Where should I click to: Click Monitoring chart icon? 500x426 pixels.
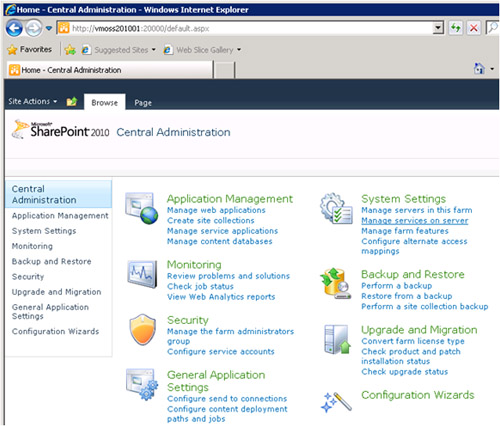[x=142, y=274]
